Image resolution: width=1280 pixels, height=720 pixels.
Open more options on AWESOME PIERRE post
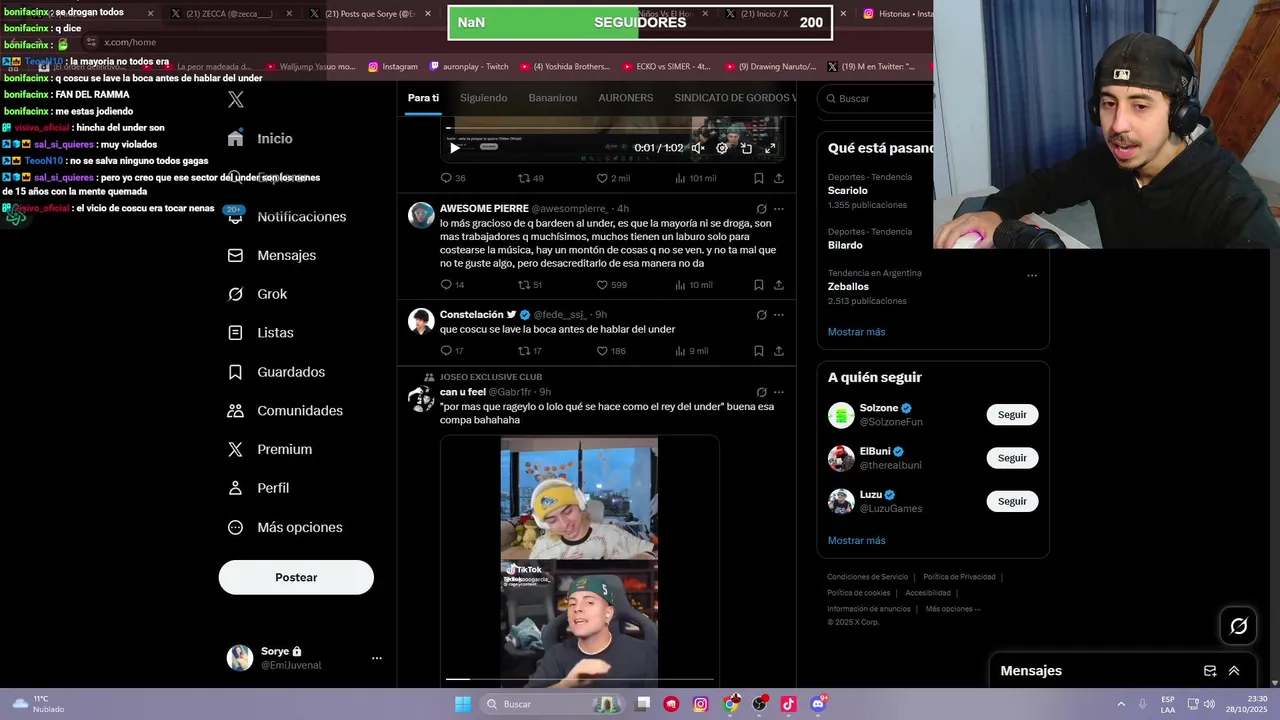coord(779,209)
